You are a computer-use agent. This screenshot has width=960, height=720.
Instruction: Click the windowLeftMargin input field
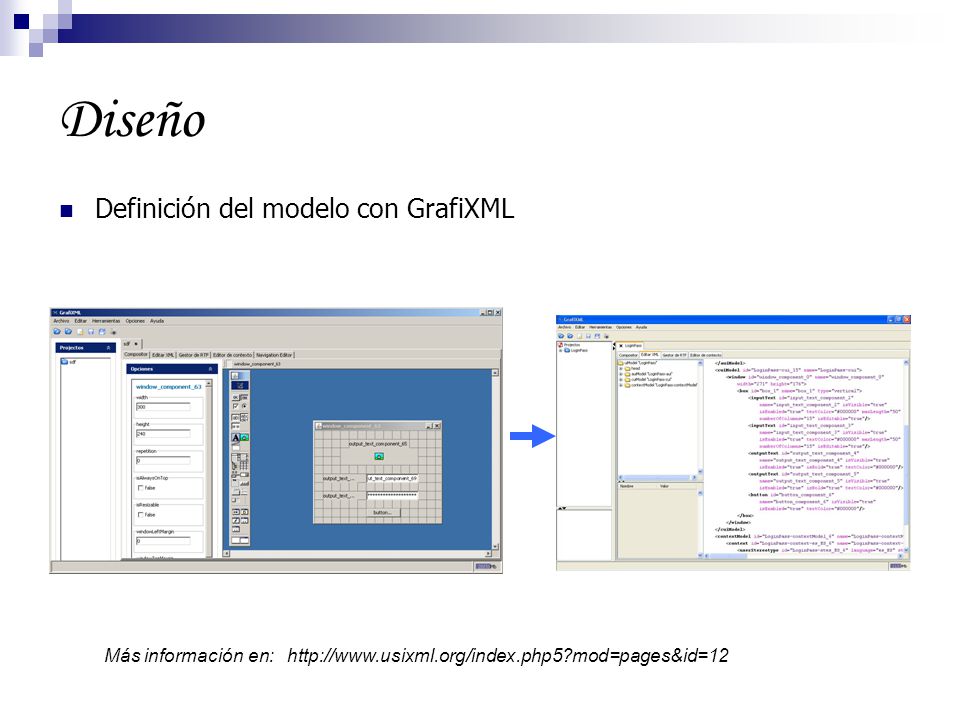coord(163,541)
